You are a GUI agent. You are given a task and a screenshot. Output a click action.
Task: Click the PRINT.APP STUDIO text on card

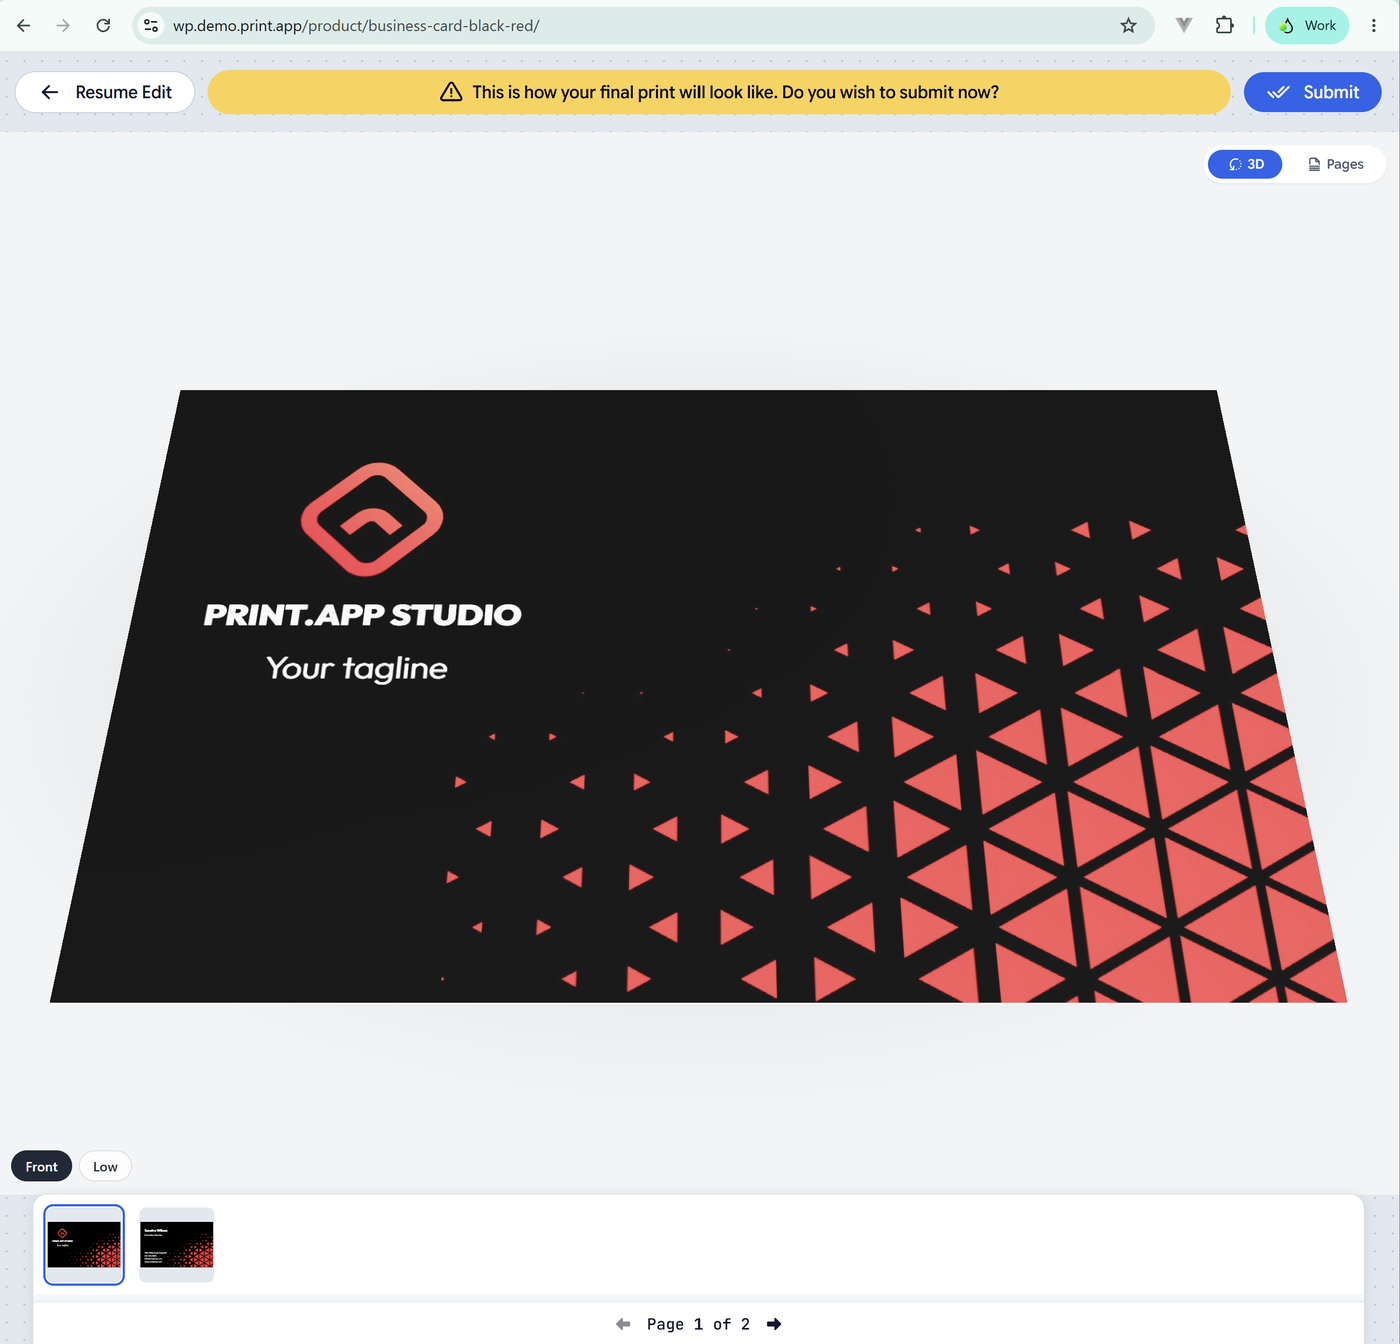pos(362,615)
